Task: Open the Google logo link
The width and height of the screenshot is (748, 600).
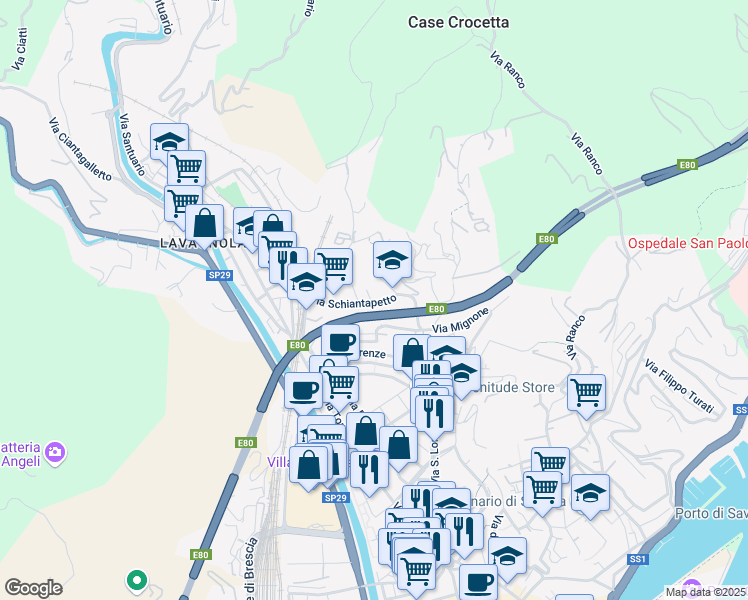Action: click(33, 588)
